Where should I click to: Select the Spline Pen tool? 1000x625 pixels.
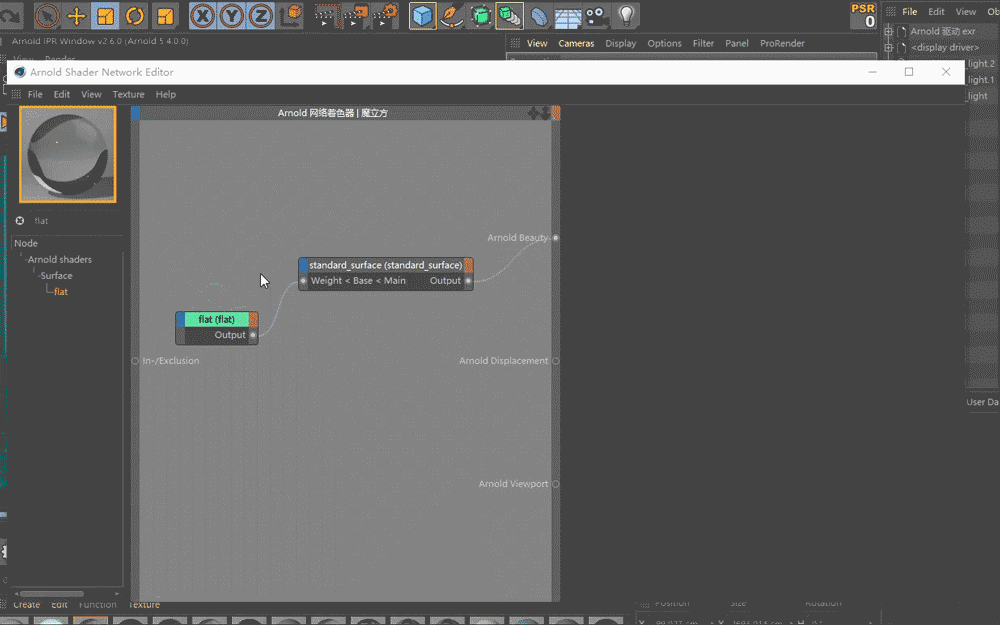[x=451, y=15]
